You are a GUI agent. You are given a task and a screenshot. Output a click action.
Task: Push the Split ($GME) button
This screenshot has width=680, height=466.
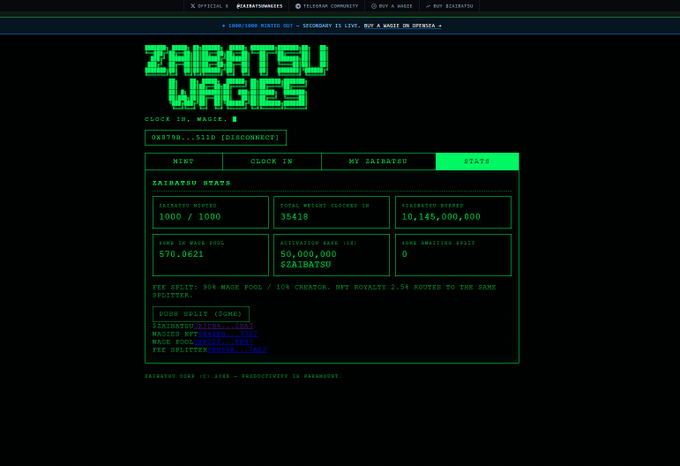pos(201,314)
